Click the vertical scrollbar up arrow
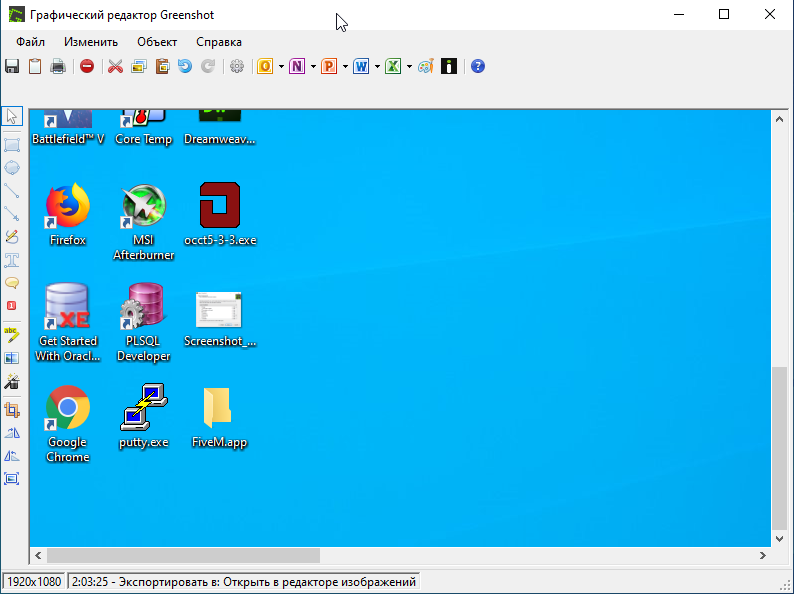The width and height of the screenshot is (794, 594). (x=779, y=120)
